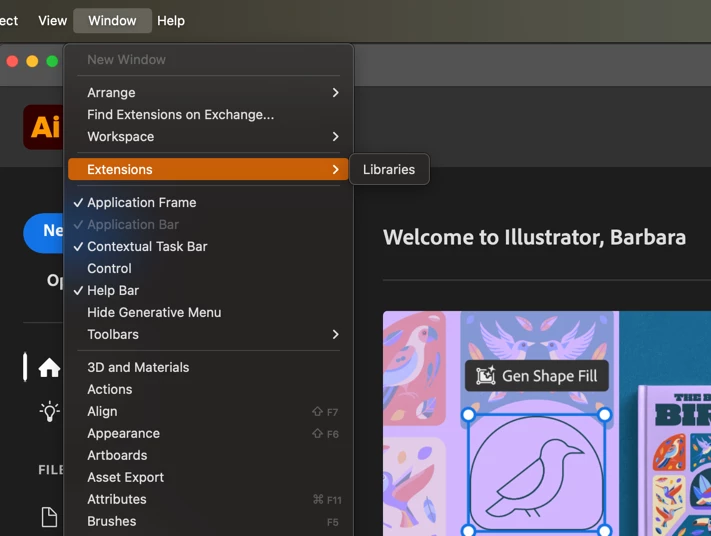Expand the Toolbars submenu arrow
This screenshot has height=536, width=711.
335,334
